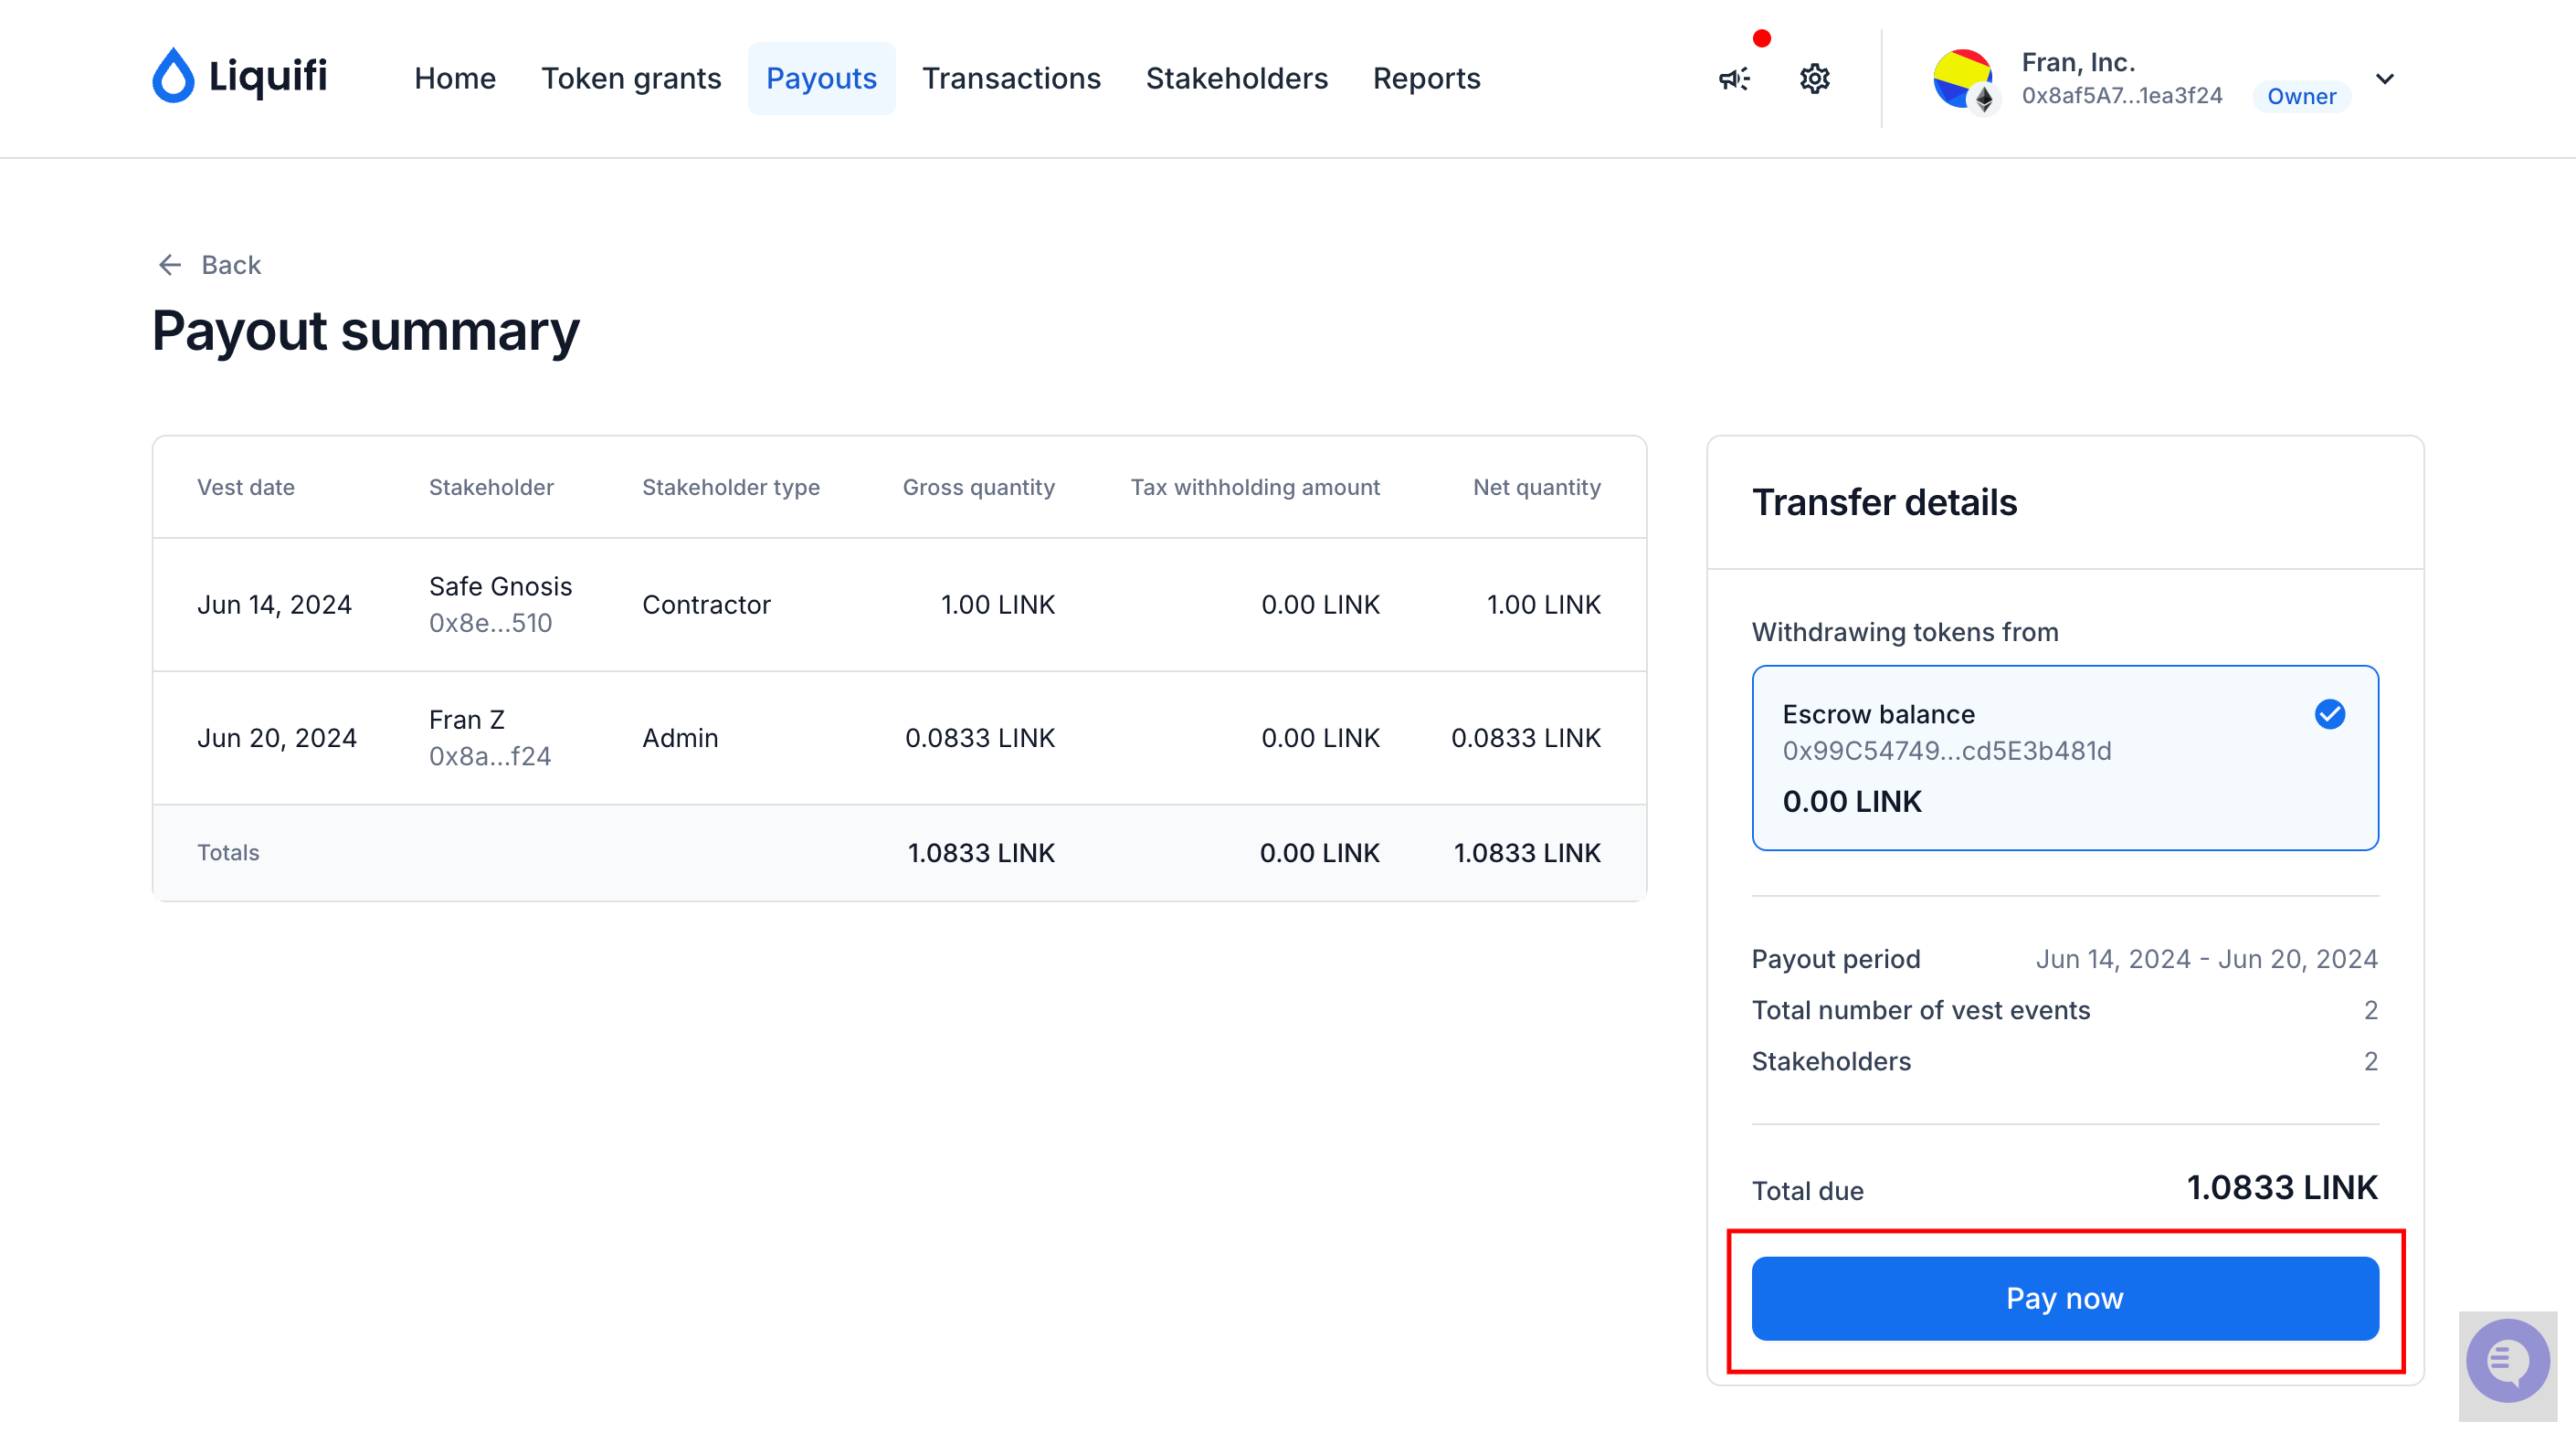
Task: Open the Stakeholders tab
Action: pyautogui.click(x=1236, y=78)
